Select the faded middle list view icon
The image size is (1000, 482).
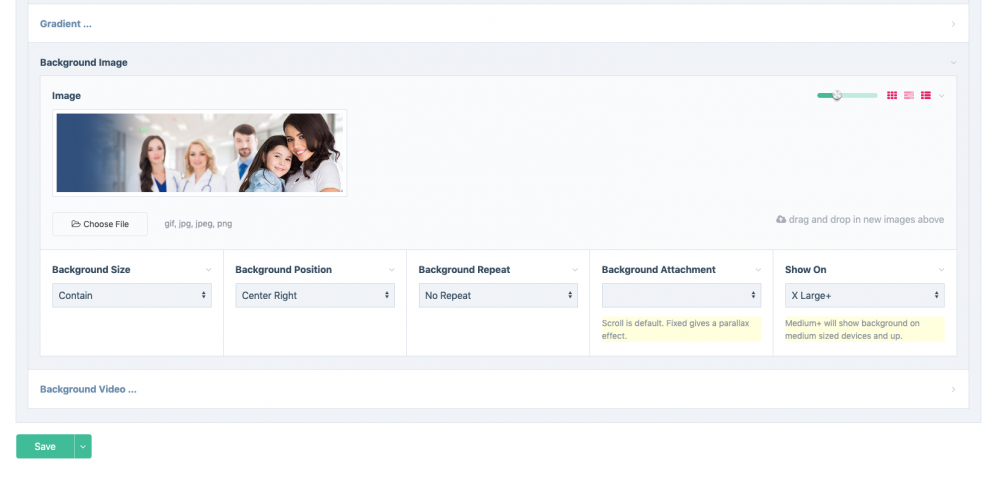[x=909, y=95]
